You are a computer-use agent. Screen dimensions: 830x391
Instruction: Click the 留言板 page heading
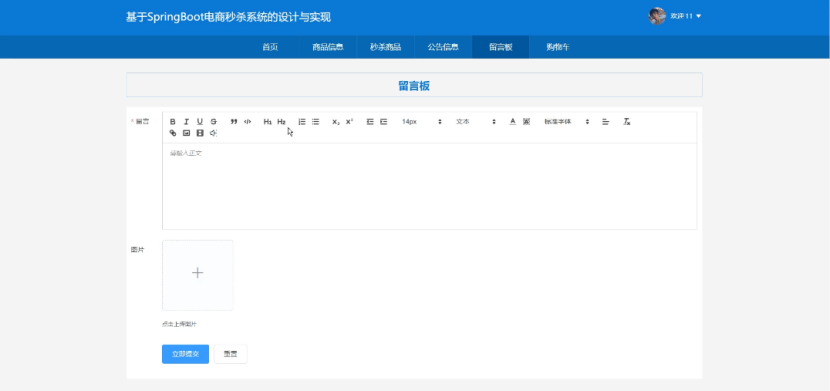(x=414, y=86)
